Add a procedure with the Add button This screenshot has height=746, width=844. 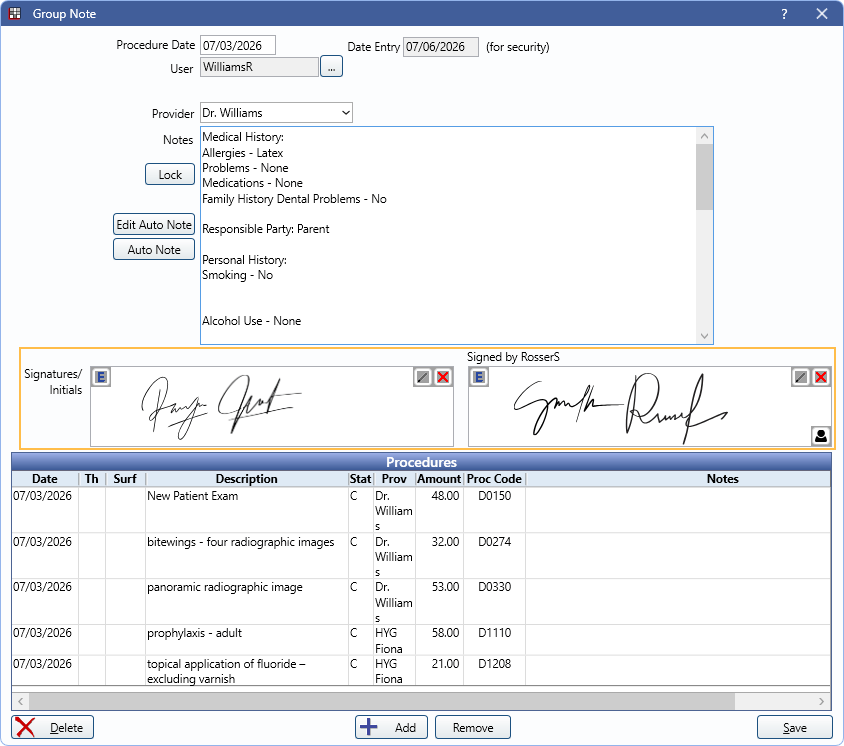391,728
